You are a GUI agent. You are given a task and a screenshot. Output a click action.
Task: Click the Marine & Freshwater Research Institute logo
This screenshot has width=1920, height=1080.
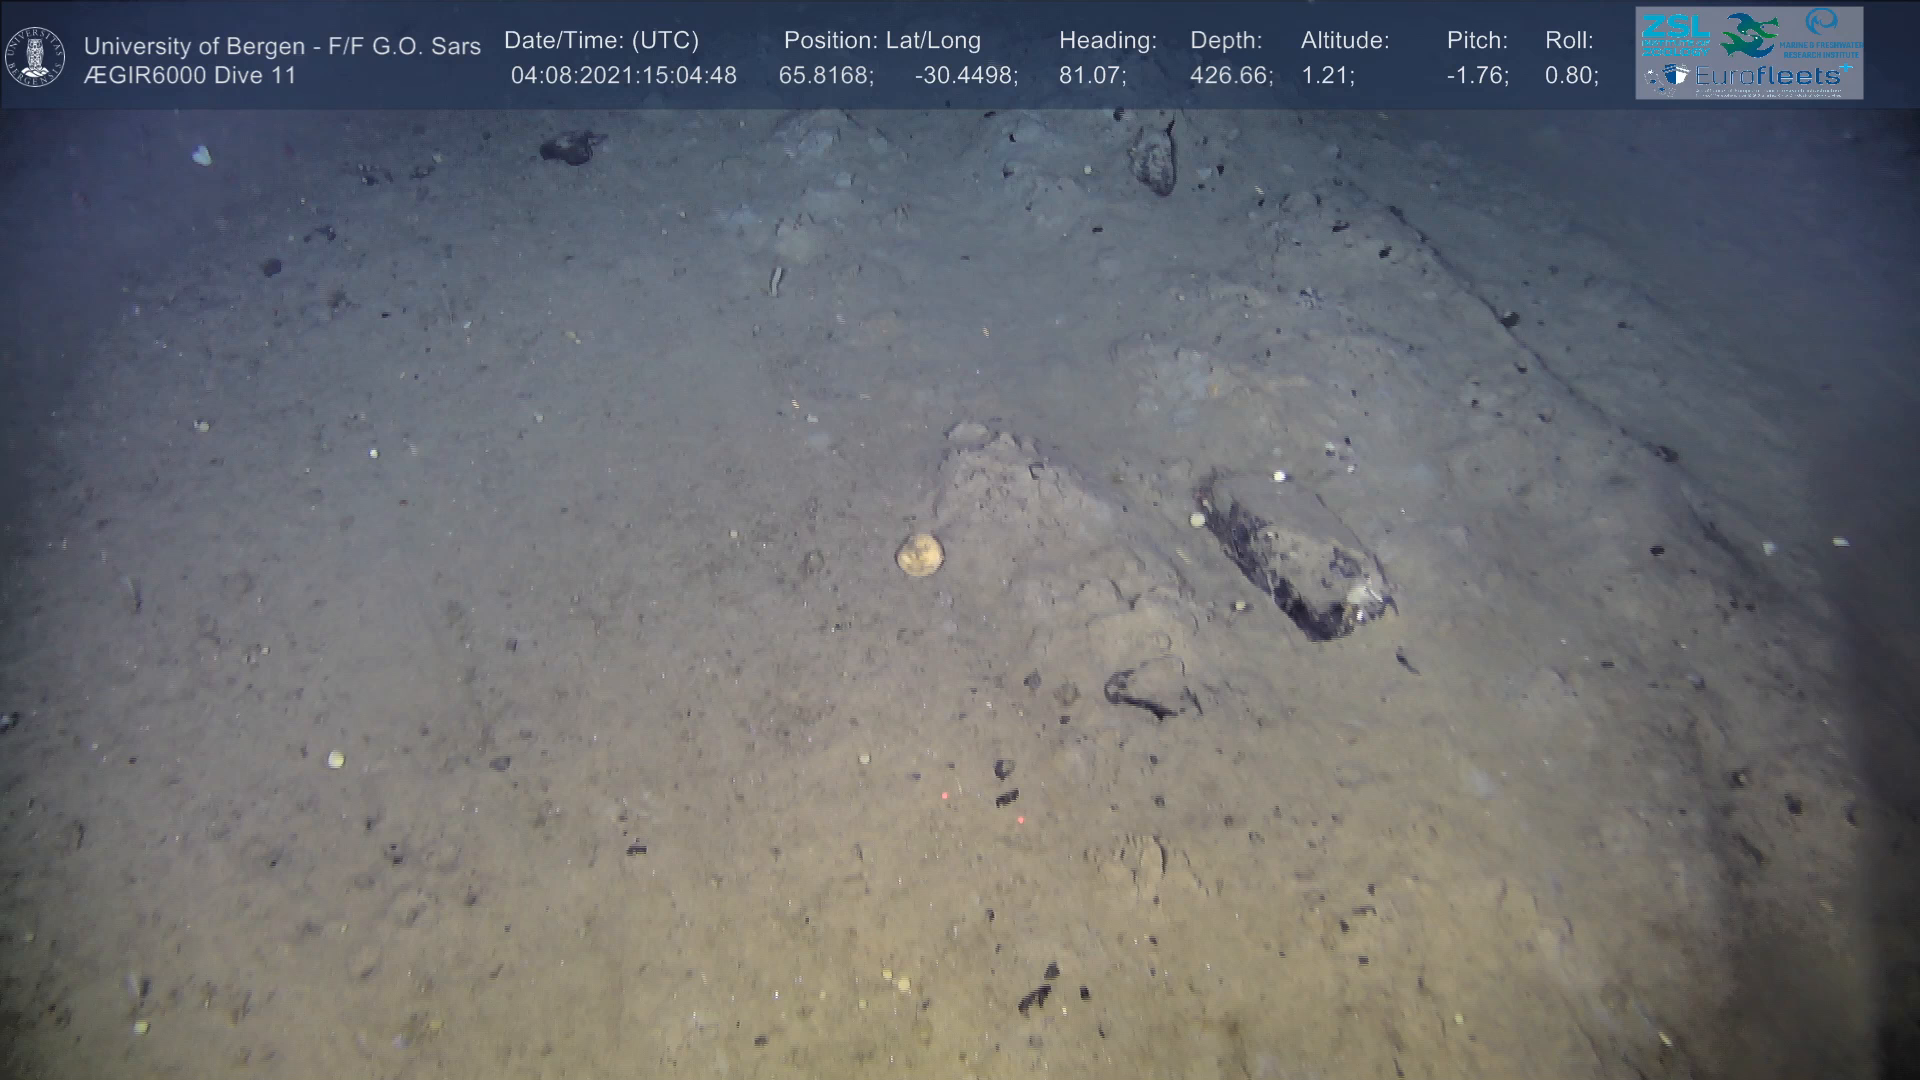tap(1822, 33)
